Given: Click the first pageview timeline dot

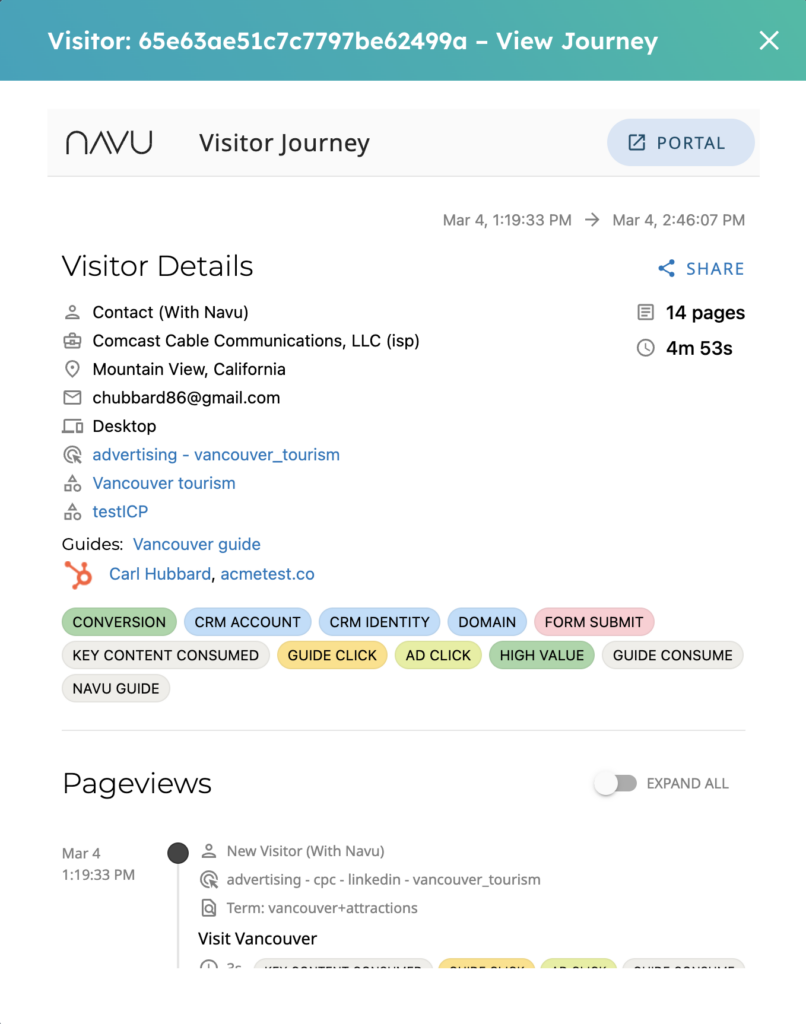Looking at the screenshot, I should 178,853.
